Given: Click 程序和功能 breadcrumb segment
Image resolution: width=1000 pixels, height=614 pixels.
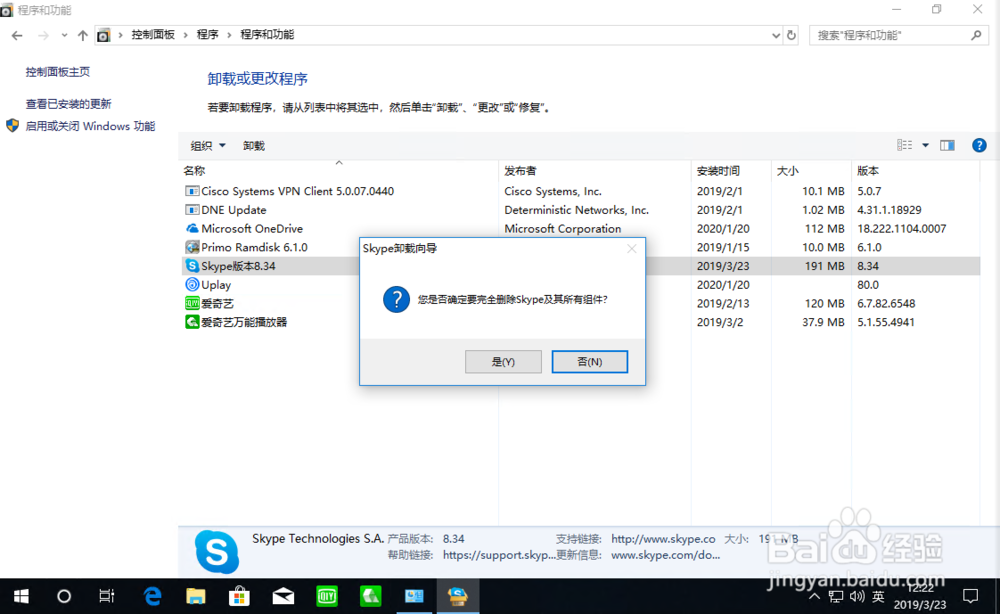Looking at the screenshot, I should [267, 34].
